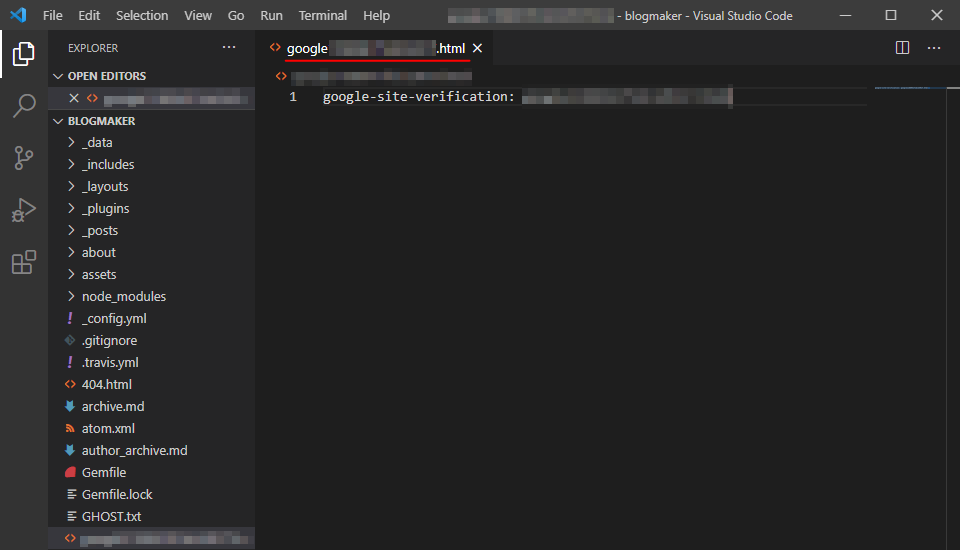Open the Extensions view

tap(23, 262)
